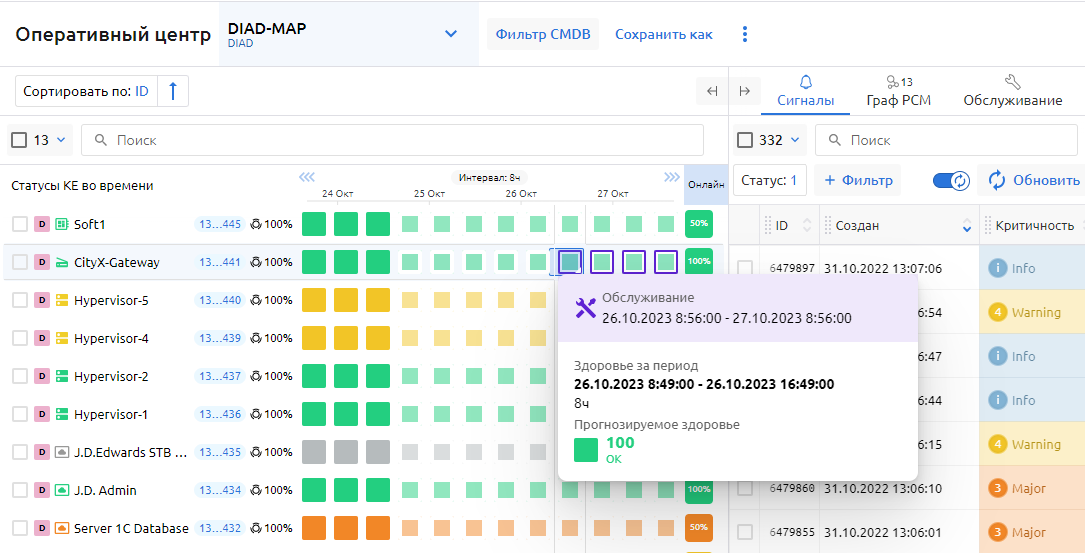Click the Фильтр CMDB button
1085x553 pixels.
(543, 34)
